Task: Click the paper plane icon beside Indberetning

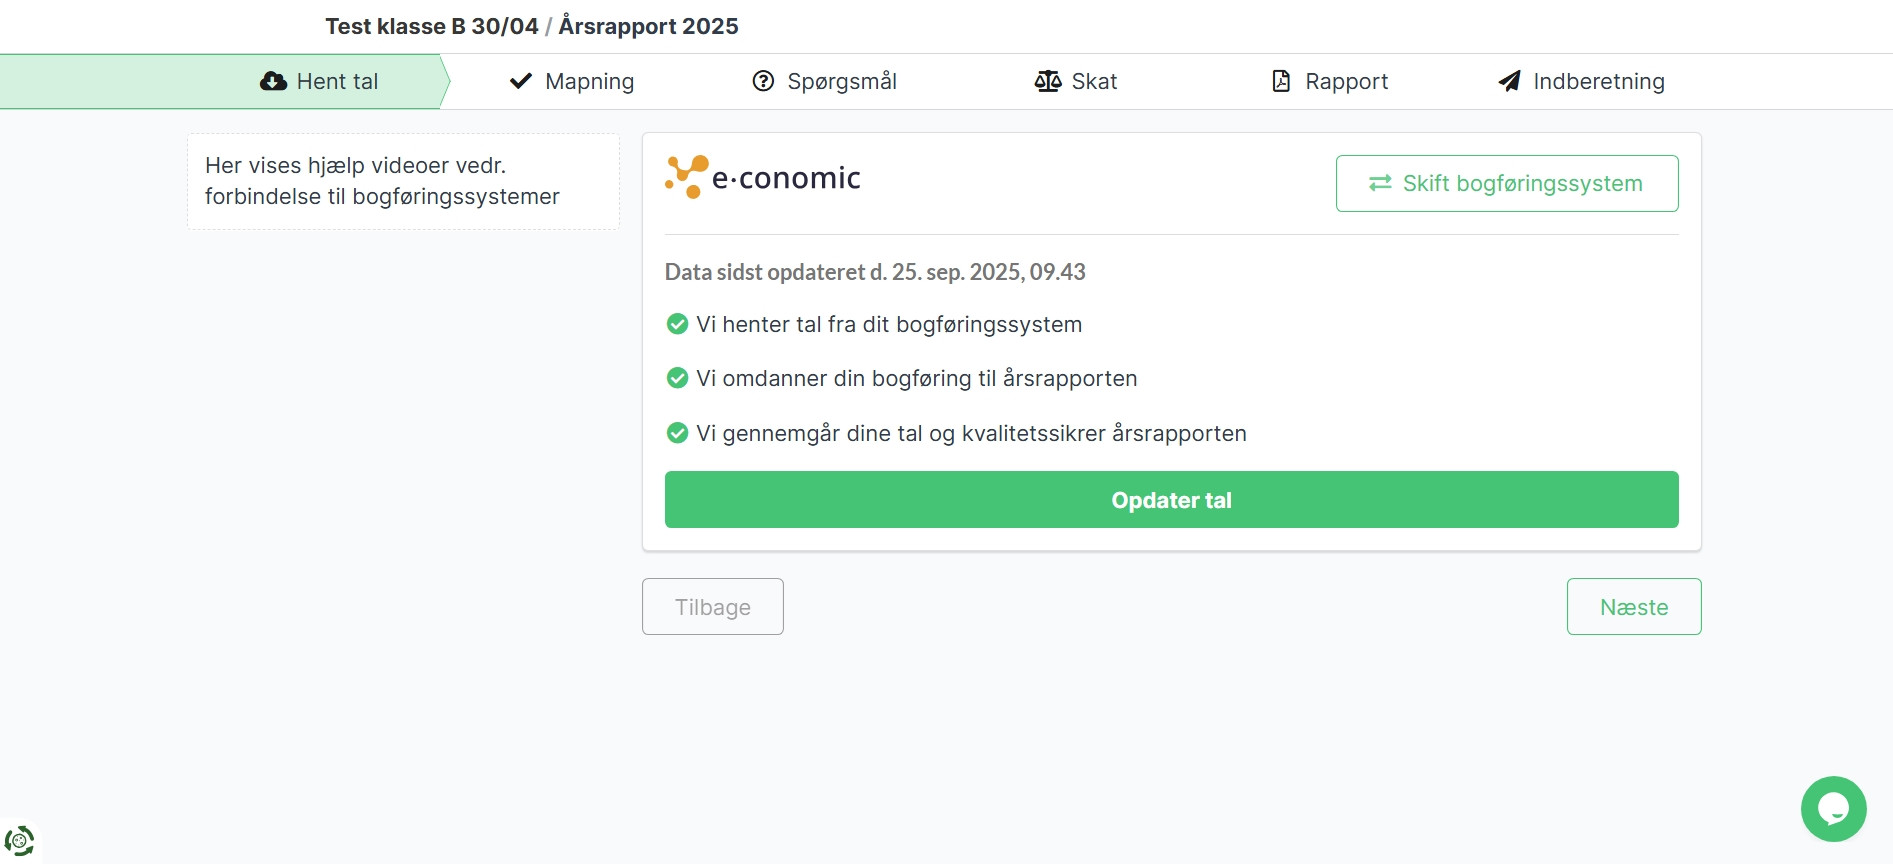Action: click(1508, 81)
